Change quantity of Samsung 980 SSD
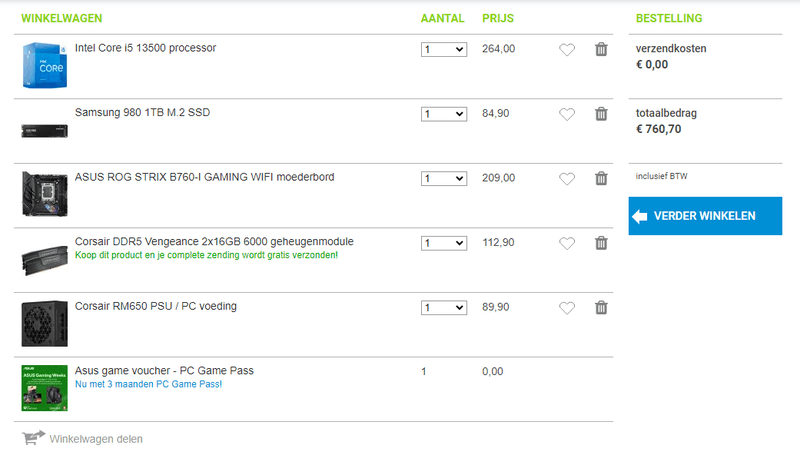This screenshot has width=800, height=465. pos(444,114)
